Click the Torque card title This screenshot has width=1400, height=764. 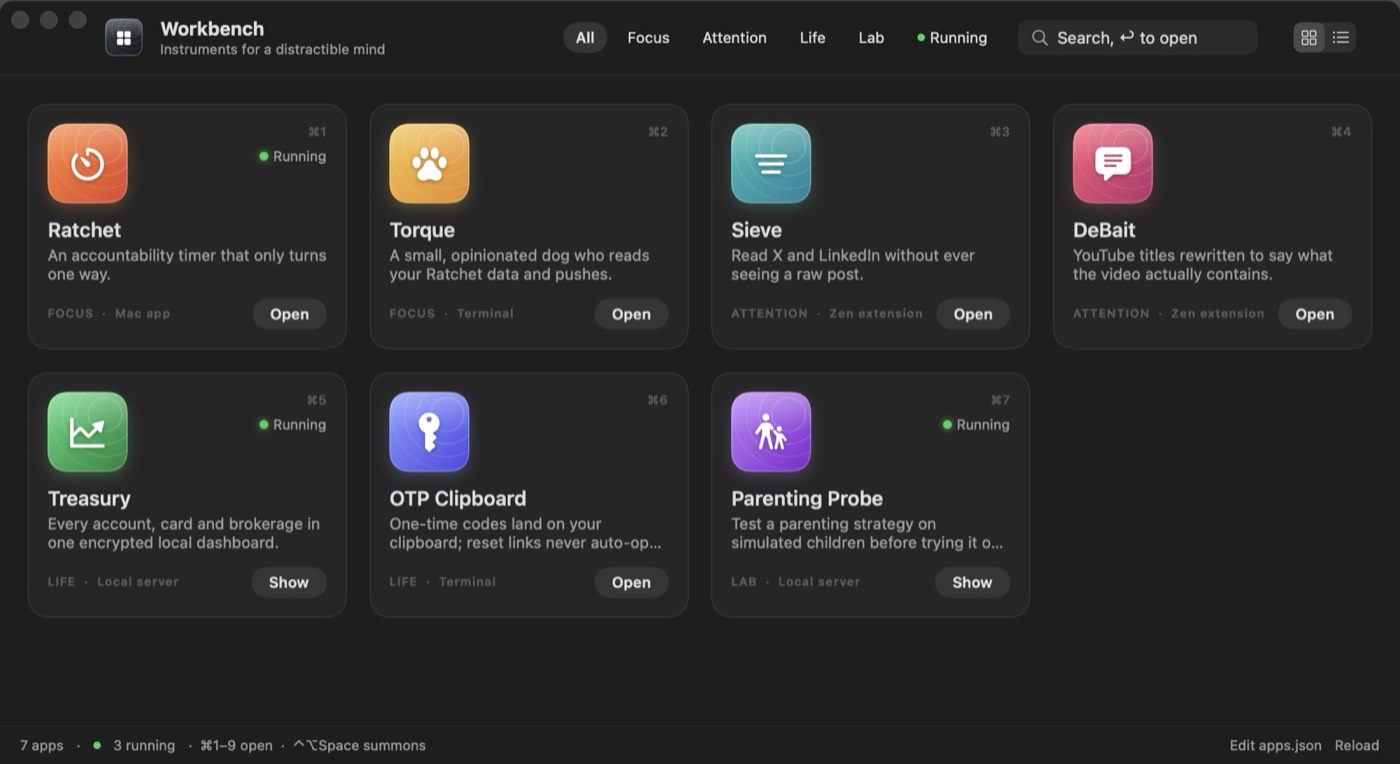point(422,230)
